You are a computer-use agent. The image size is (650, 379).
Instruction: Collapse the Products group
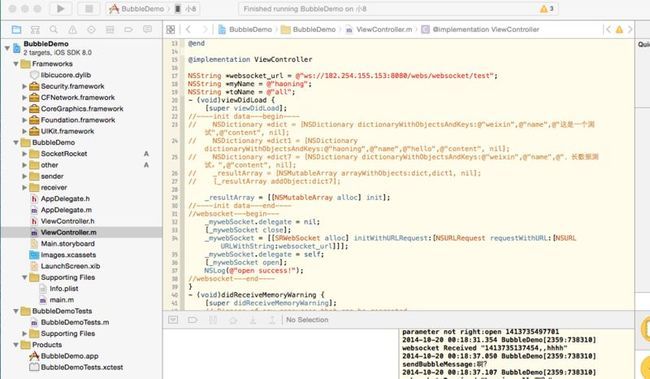(x=16, y=345)
